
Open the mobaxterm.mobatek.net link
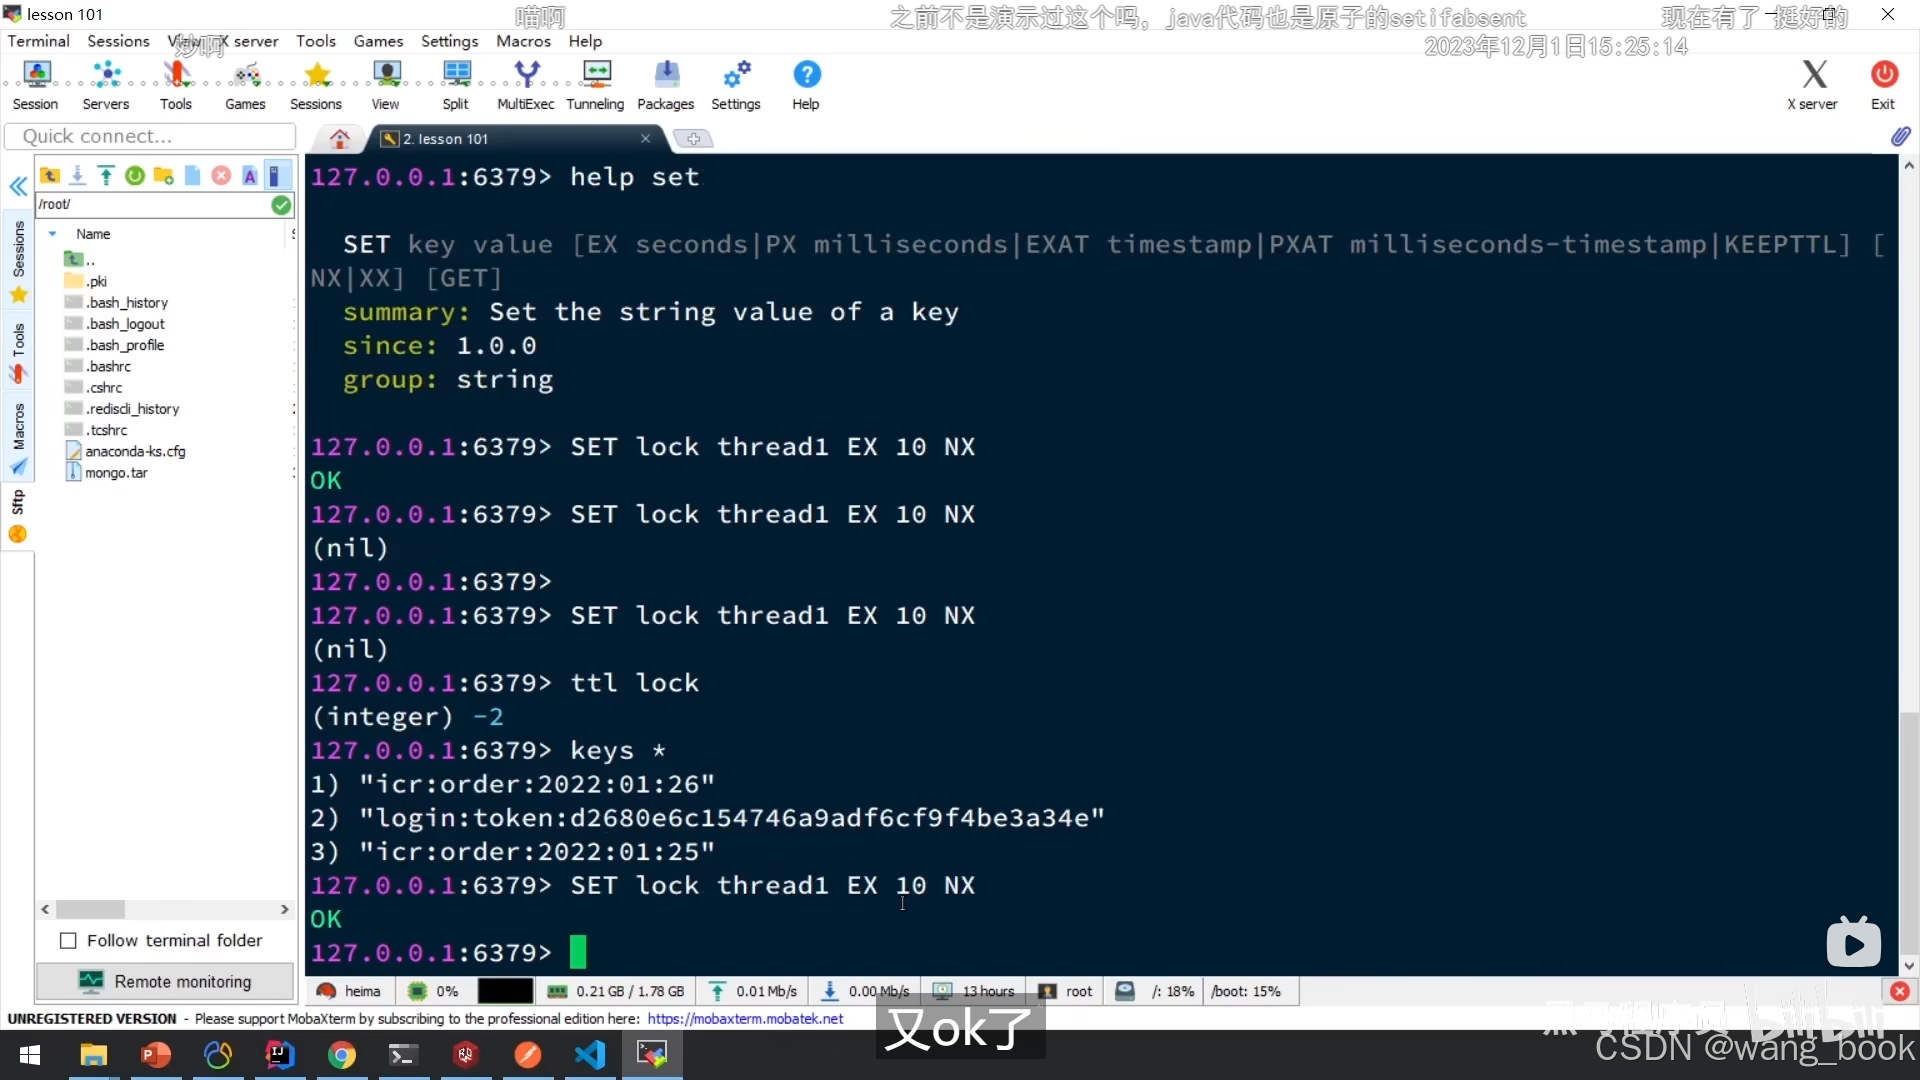click(745, 1019)
